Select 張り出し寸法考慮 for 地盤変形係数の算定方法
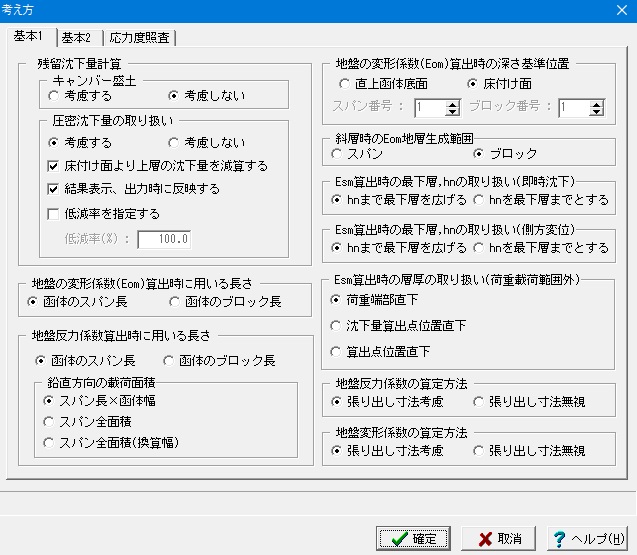This screenshot has width=637, height=555. (387, 451)
